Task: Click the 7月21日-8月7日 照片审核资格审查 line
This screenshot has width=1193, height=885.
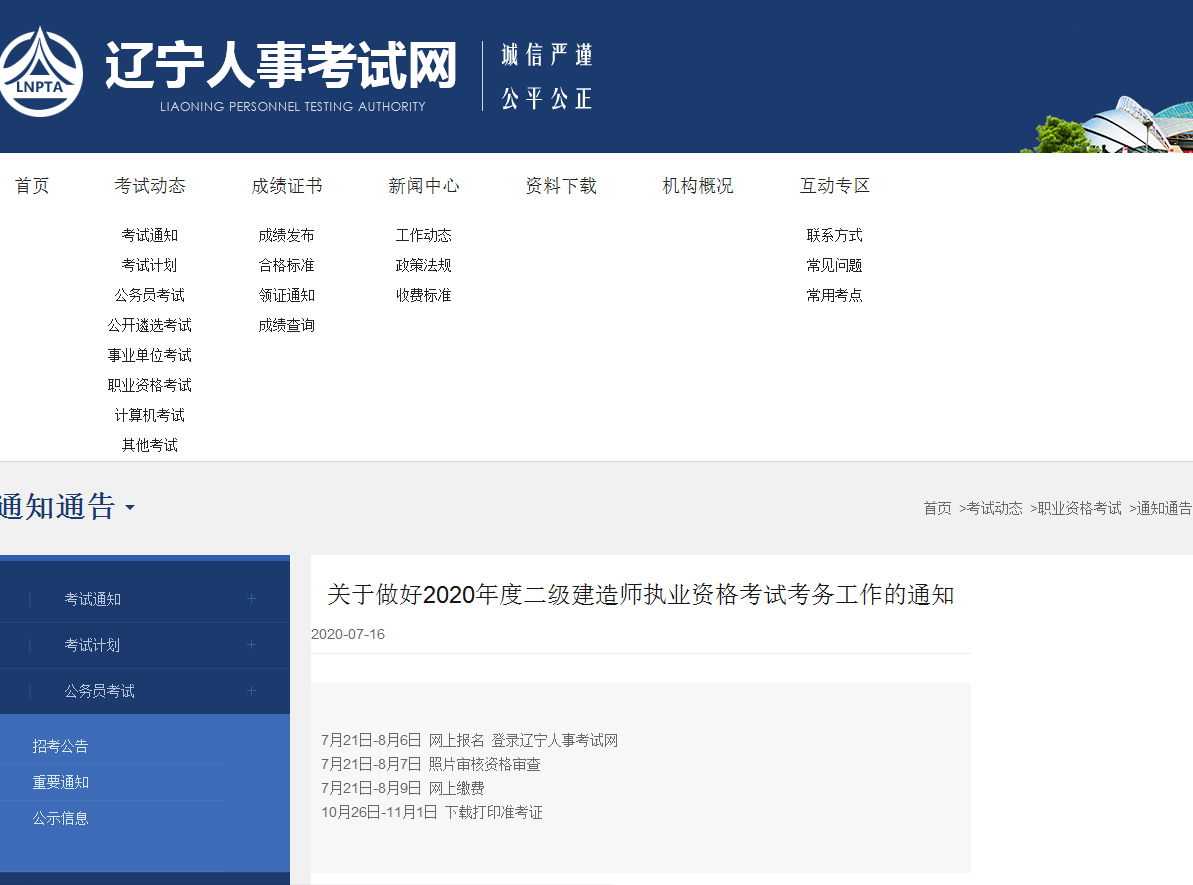Action: point(431,764)
